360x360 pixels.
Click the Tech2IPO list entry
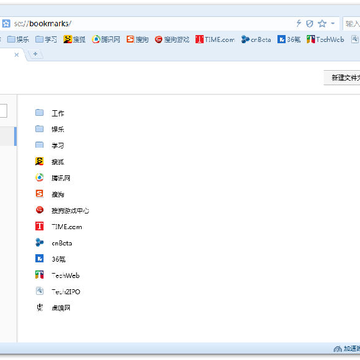pyautogui.click(x=58, y=291)
